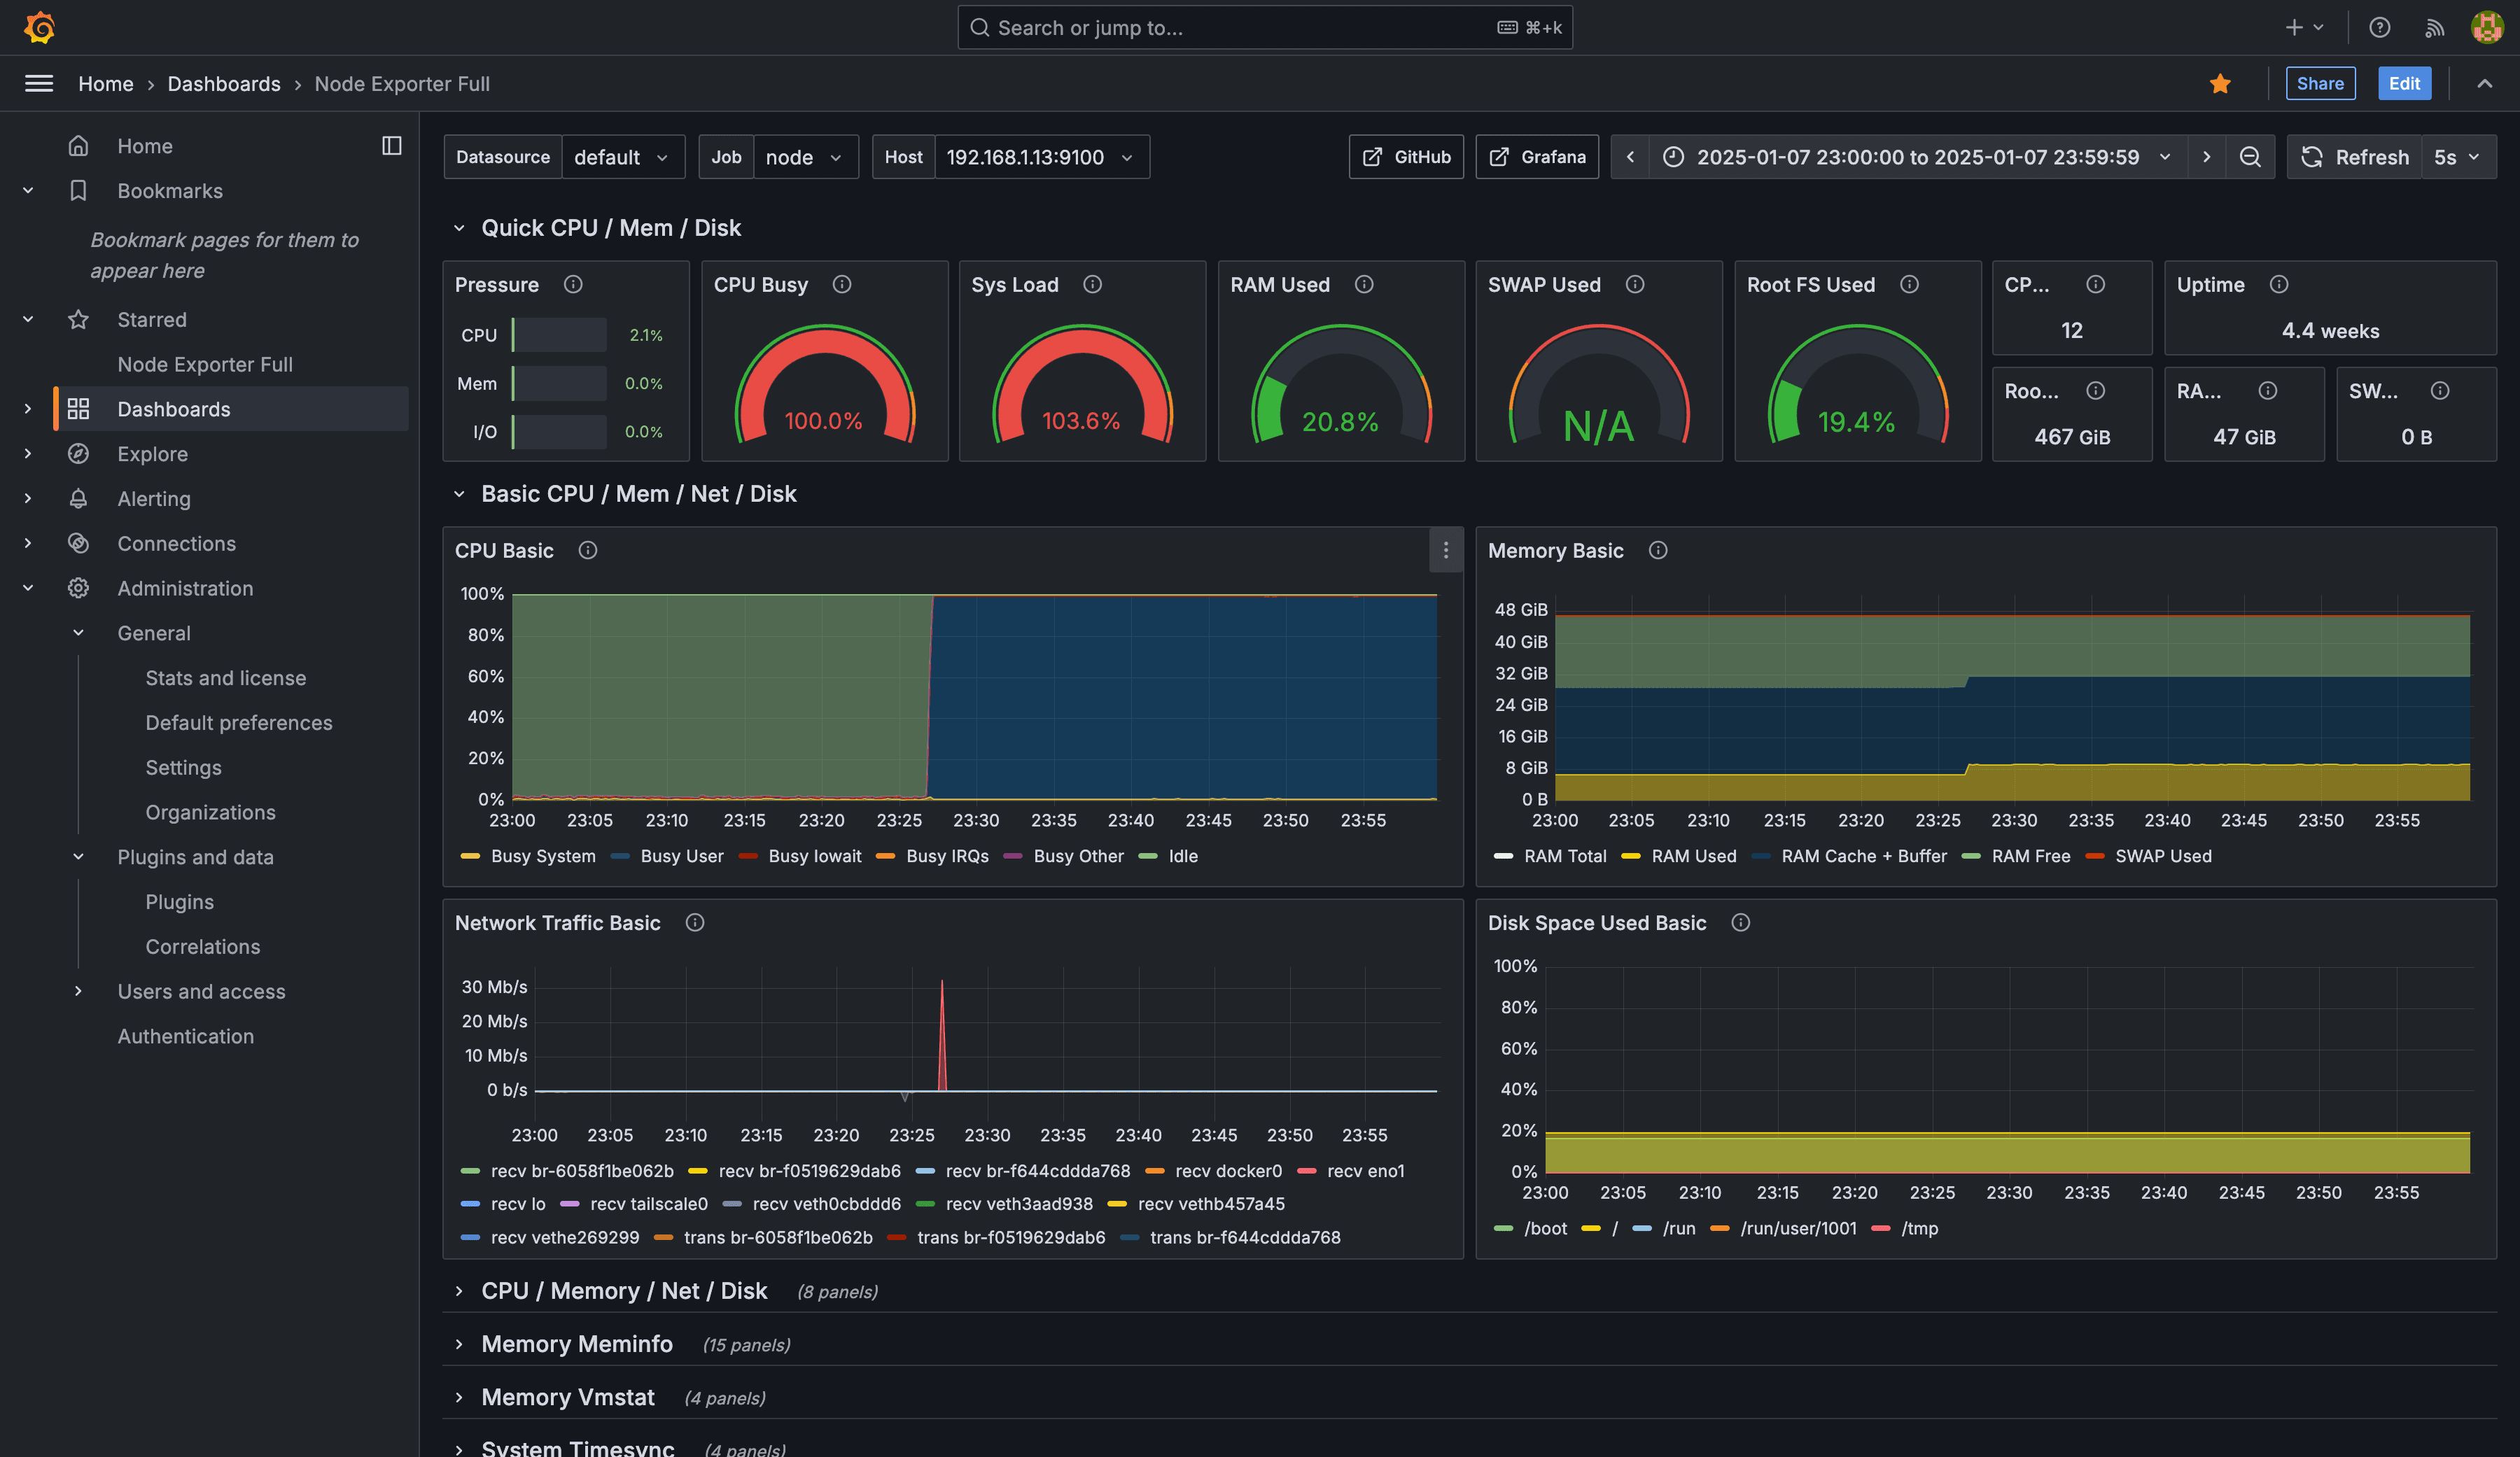Open CPU Basic panel three-dot menu
Screen dimensions: 2520x1457
(x=1445, y=550)
